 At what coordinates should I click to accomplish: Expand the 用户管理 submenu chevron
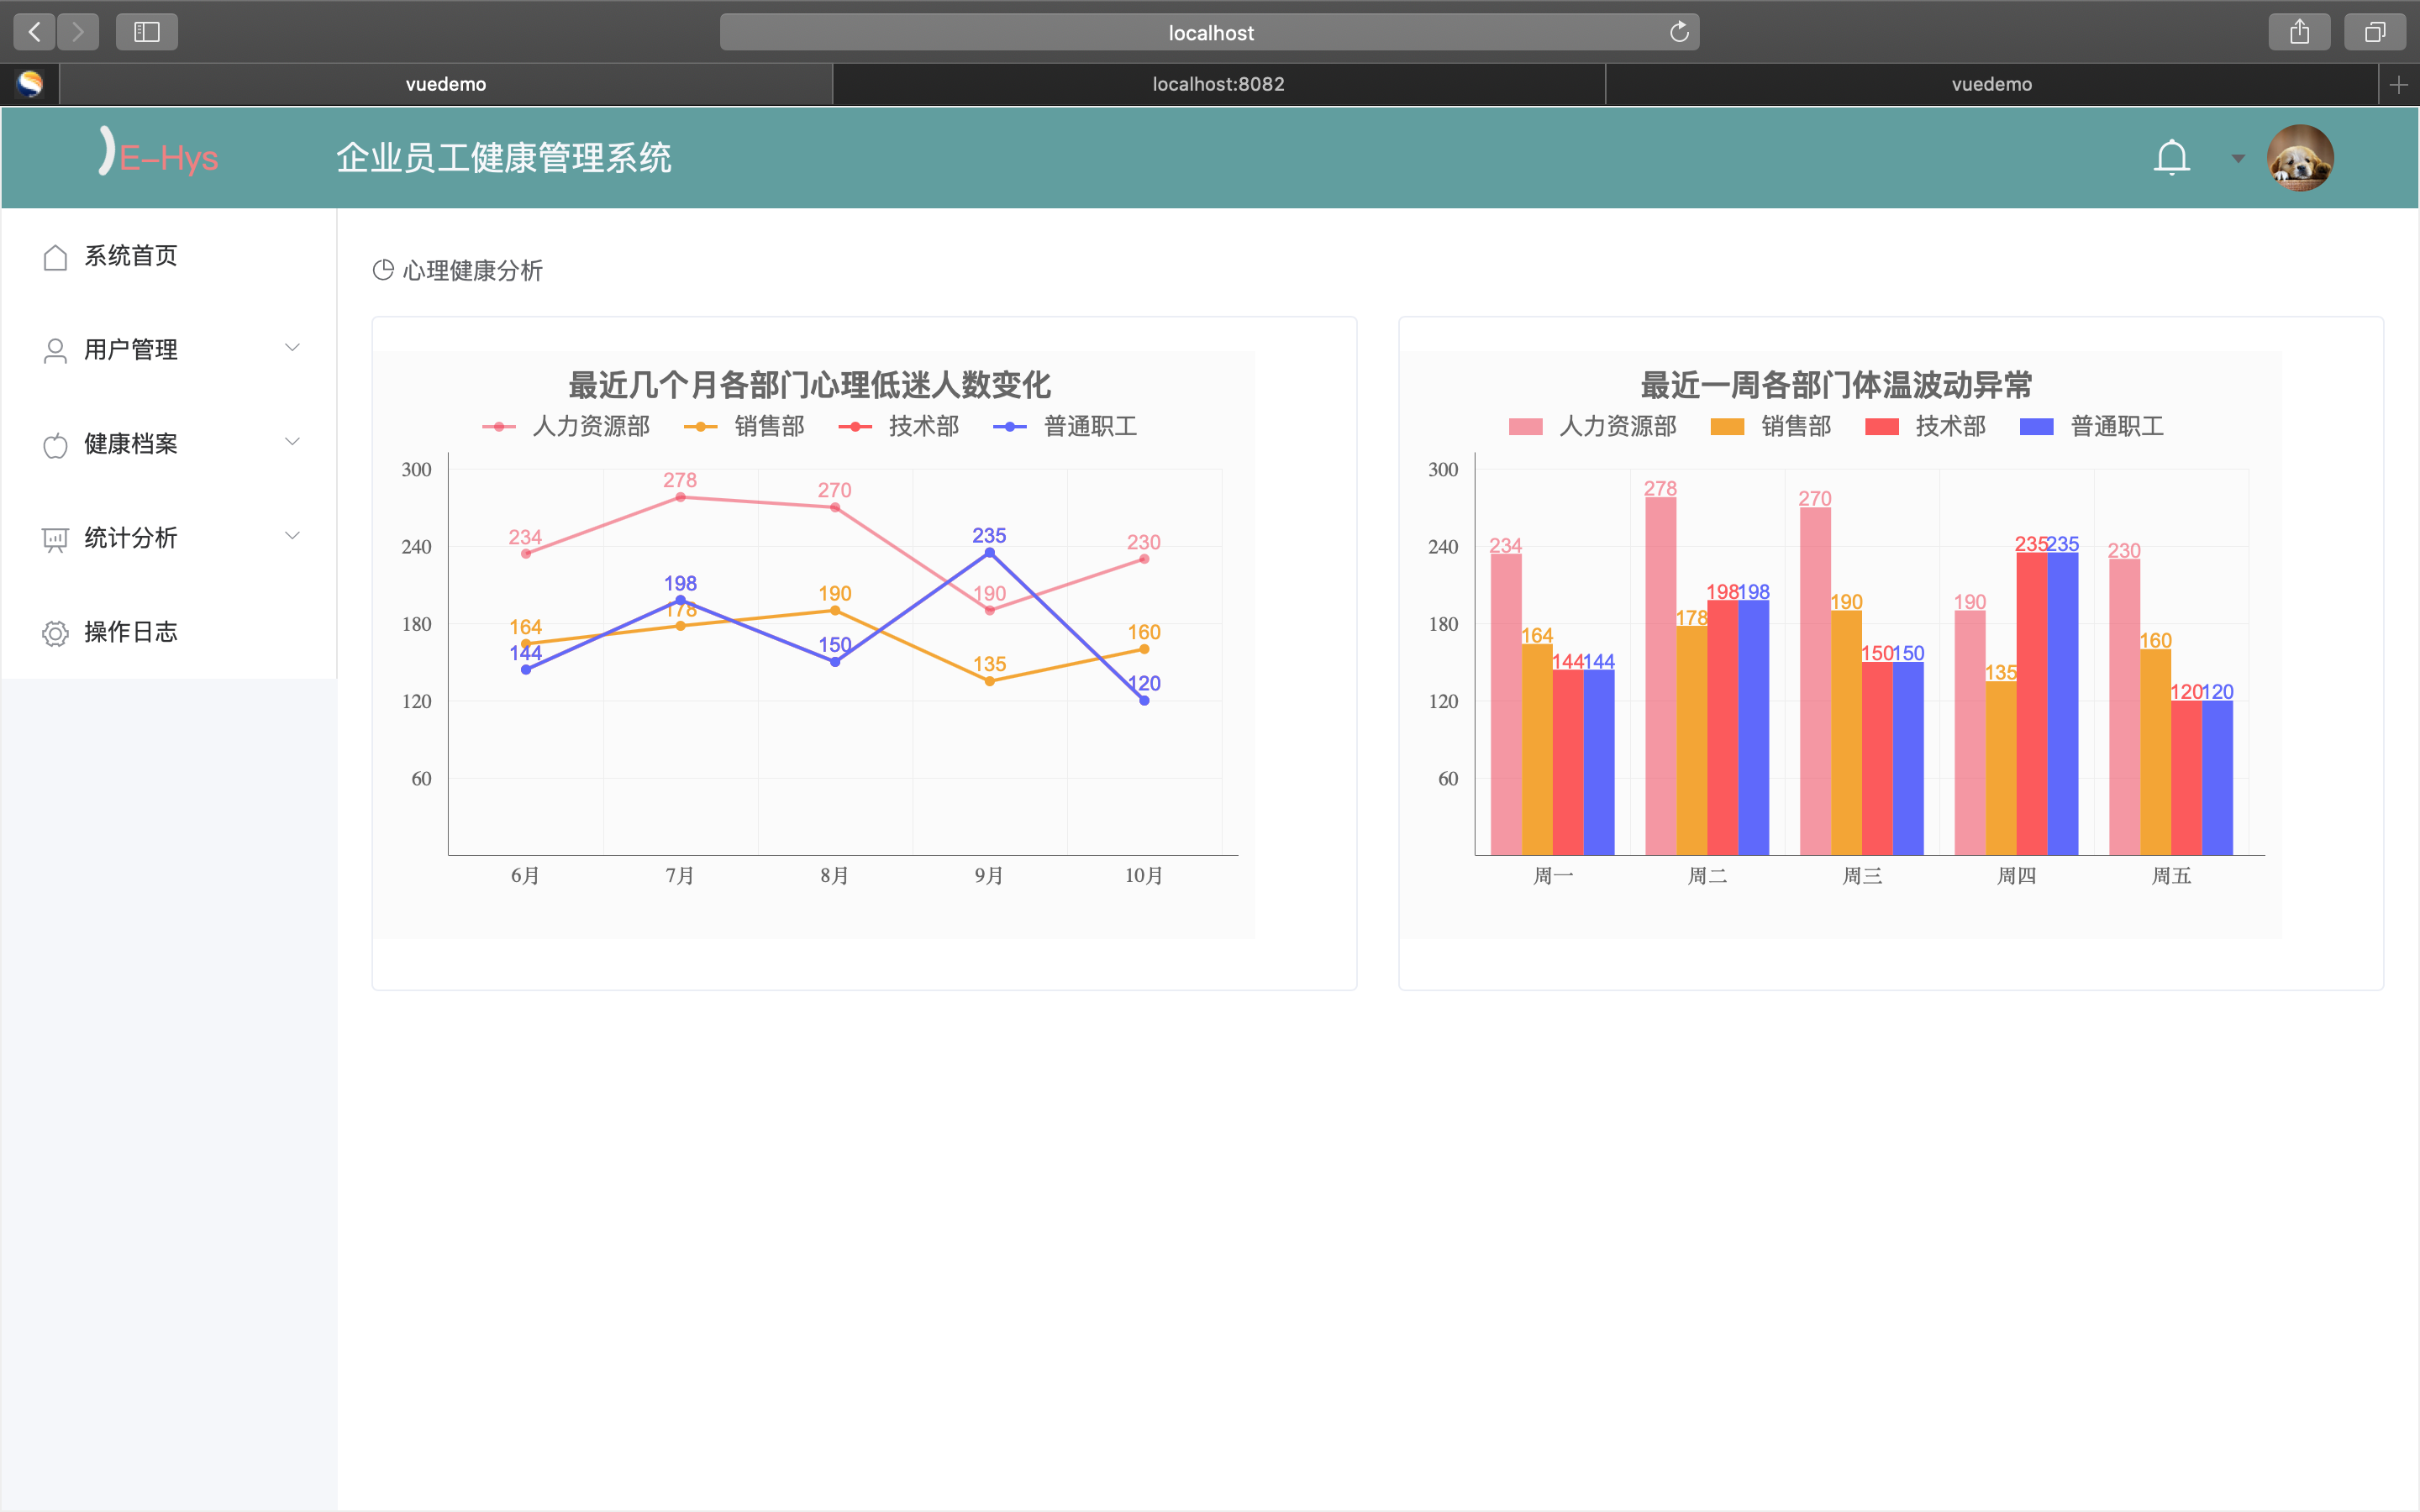pyautogui.click(x=292, y=348)
